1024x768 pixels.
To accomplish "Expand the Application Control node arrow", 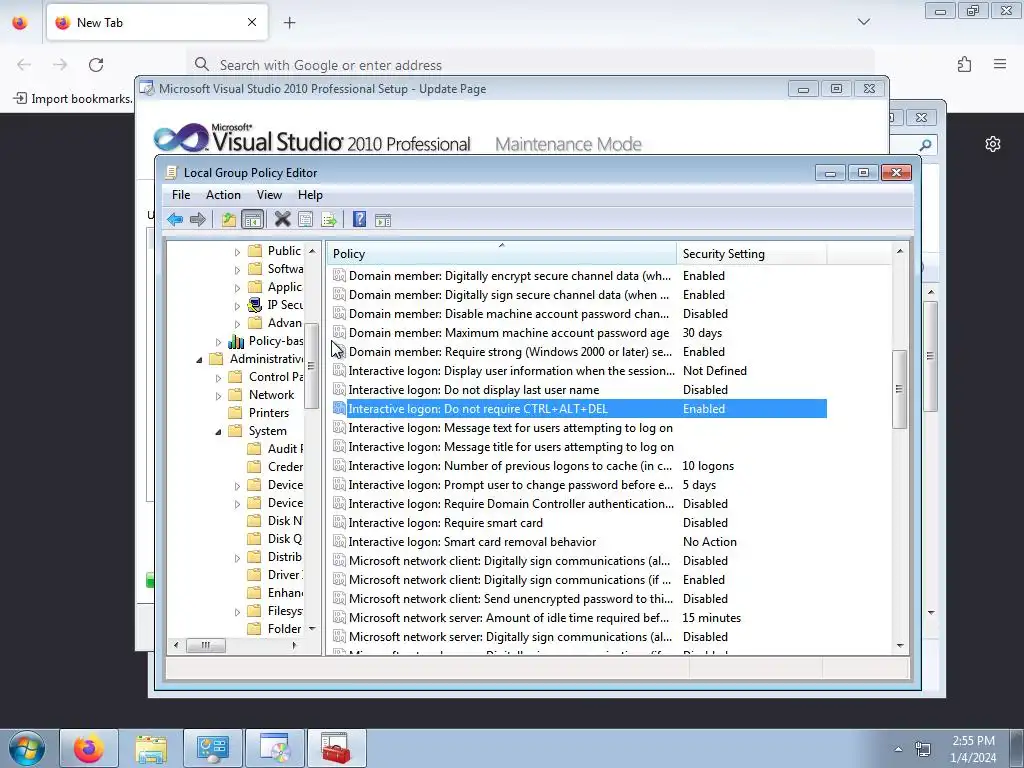I will tap(238, 287).
